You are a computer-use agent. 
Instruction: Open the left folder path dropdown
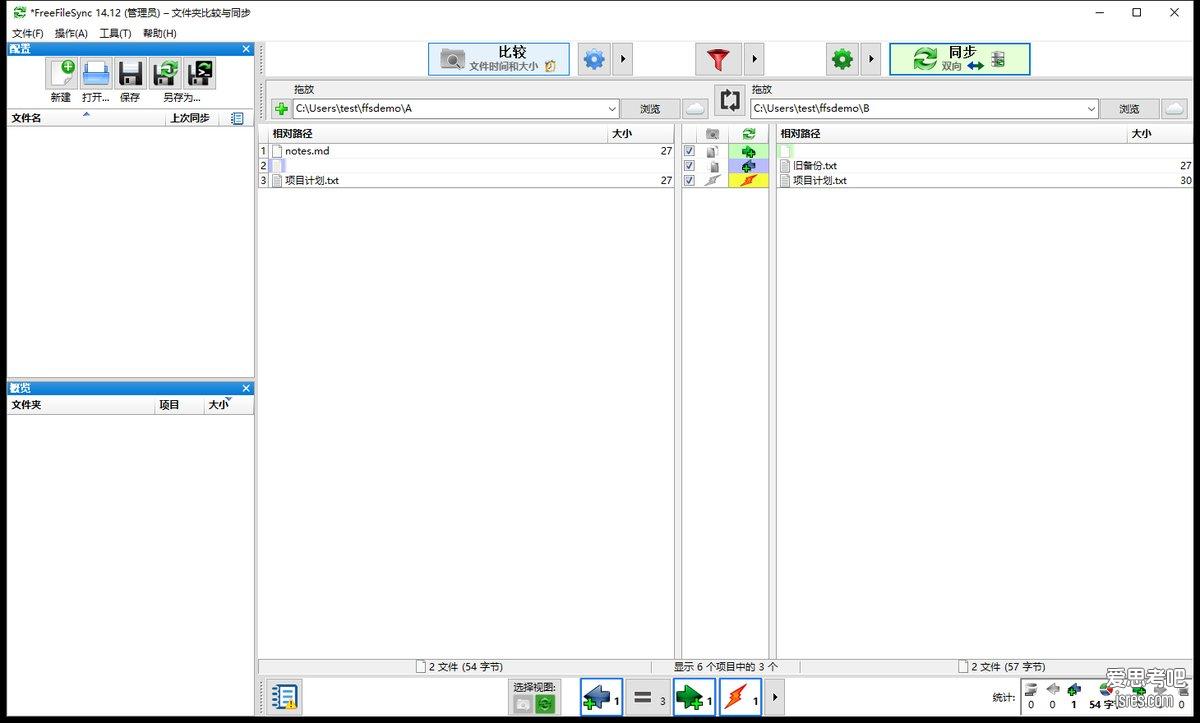[x=612, y=109]
